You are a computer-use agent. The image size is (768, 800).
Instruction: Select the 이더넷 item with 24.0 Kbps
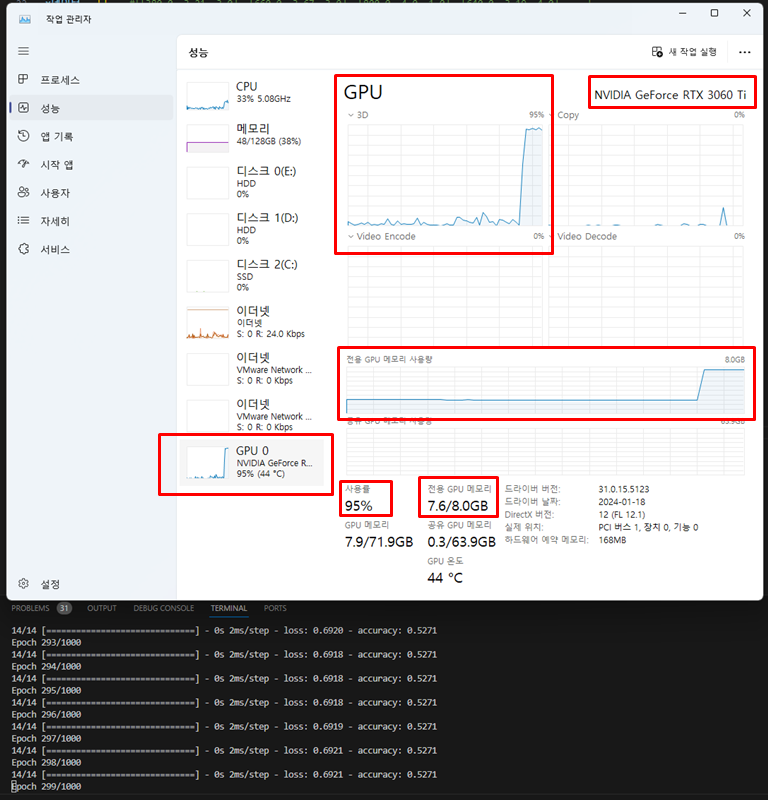coord(254,322)
